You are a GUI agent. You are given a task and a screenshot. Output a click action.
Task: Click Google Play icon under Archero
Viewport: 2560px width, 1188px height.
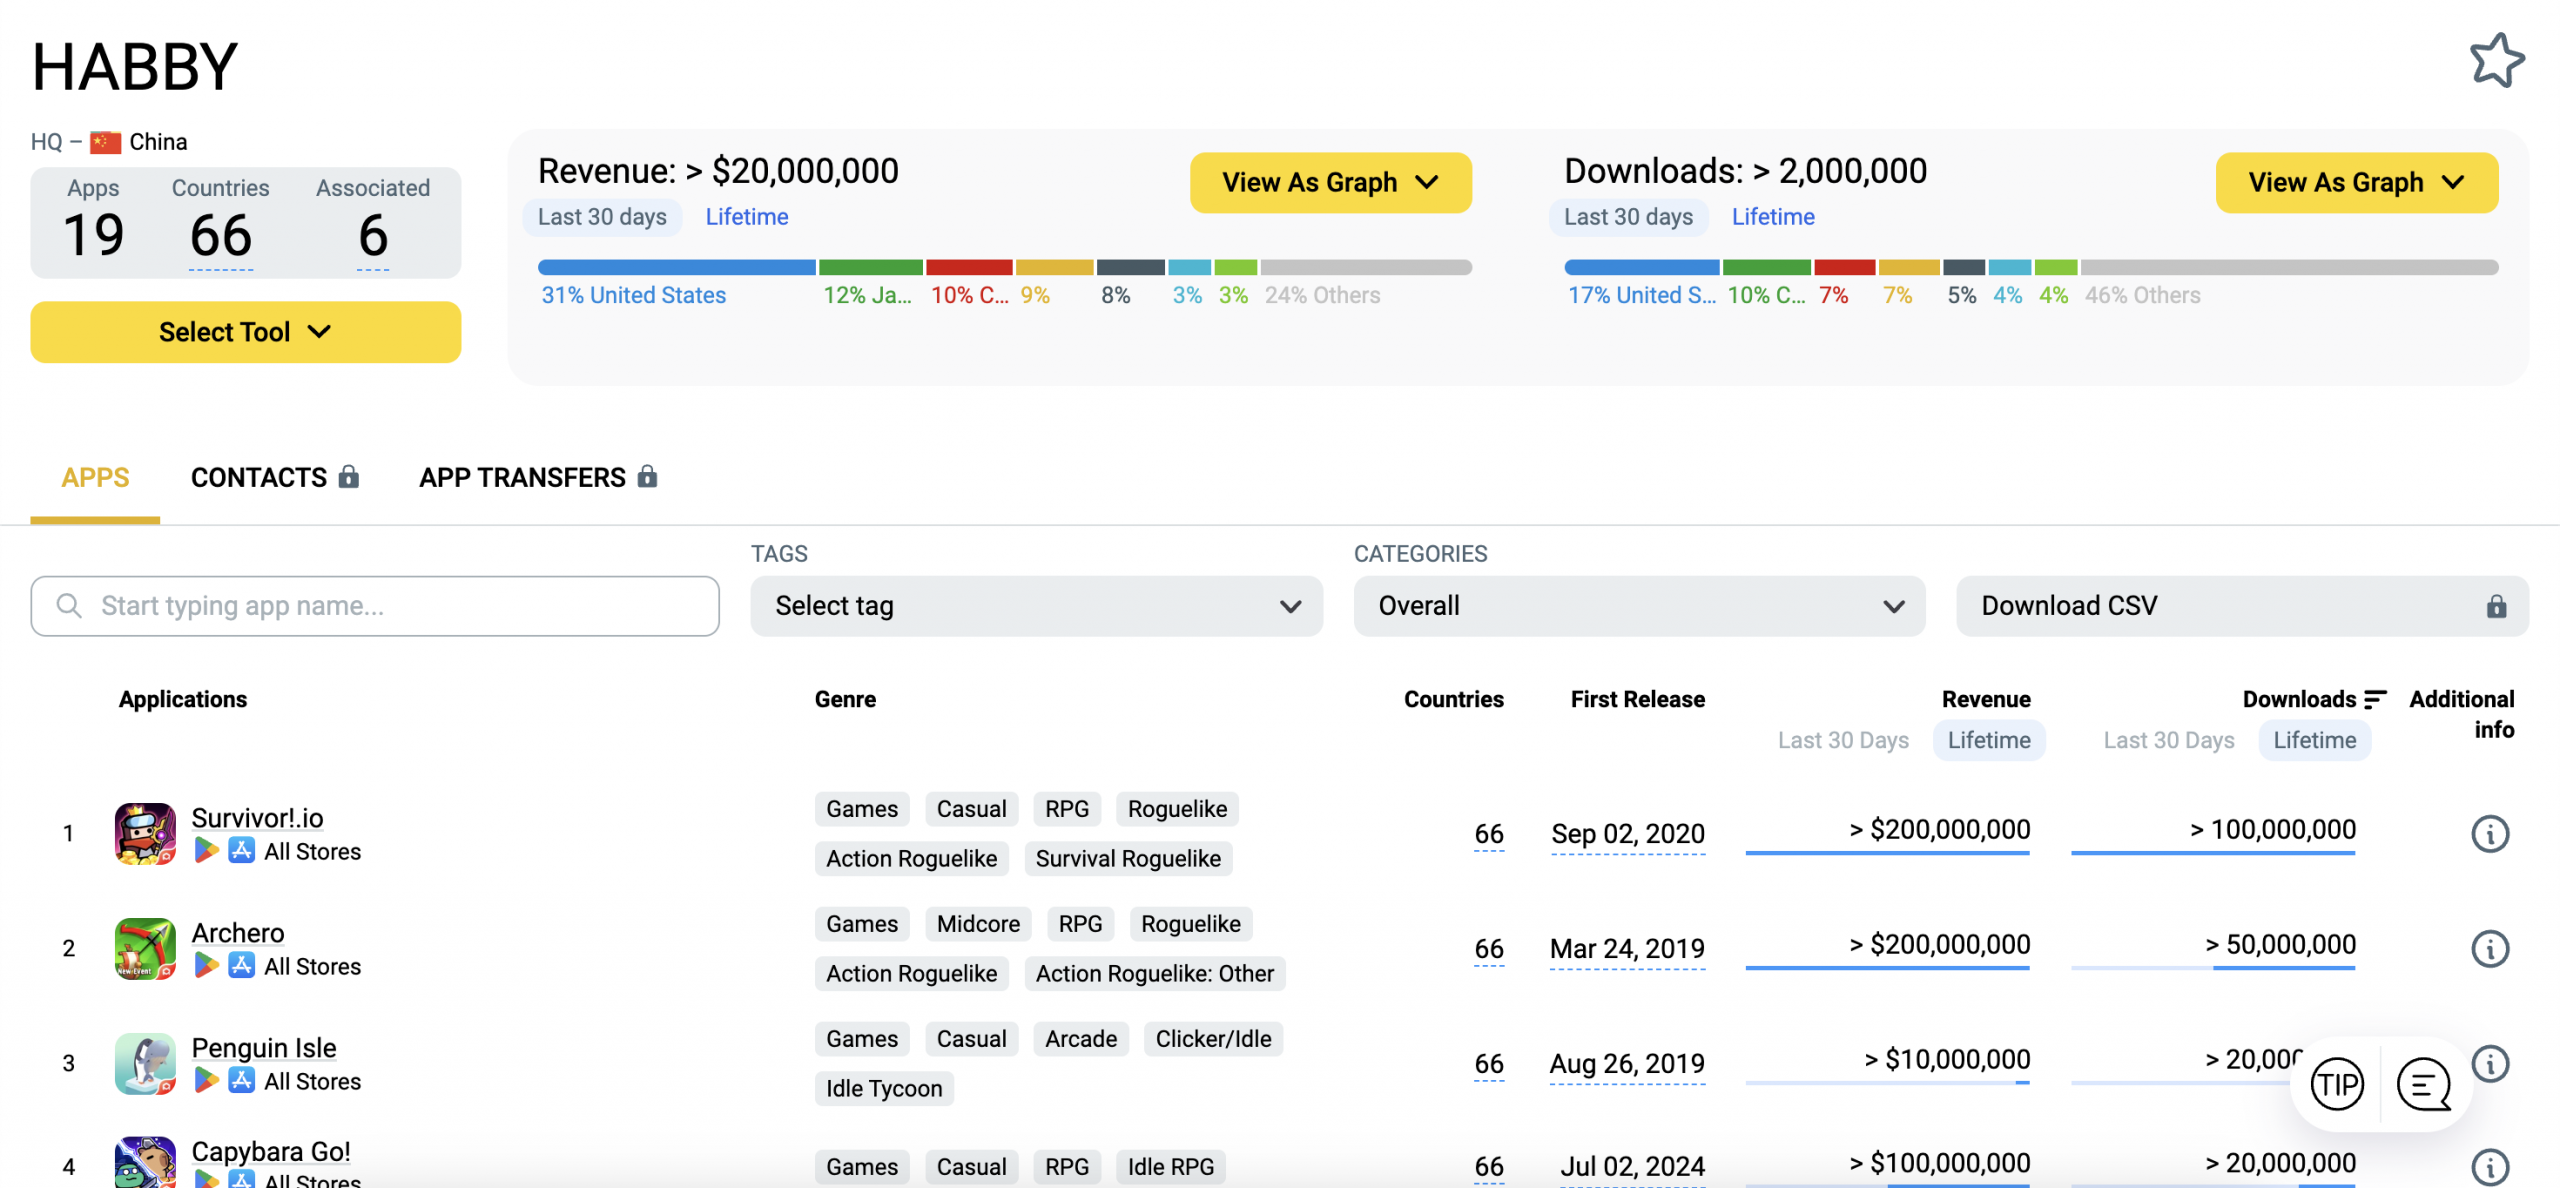click(x=206, y=966)
